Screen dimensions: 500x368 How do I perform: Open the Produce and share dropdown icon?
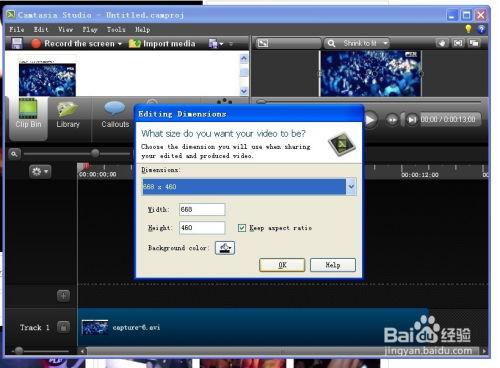pyautogui.click(x=215, y=44)
